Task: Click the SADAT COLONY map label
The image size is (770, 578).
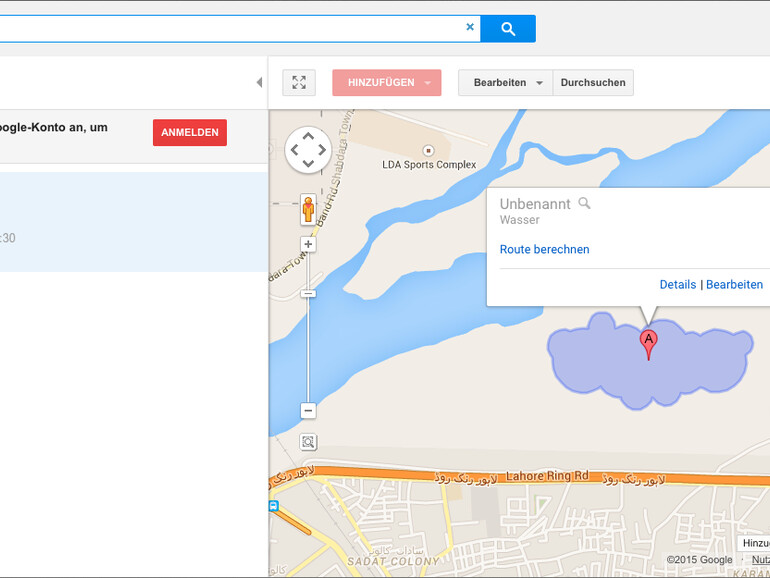Action: pyautogui.click(x=393, y=561)
